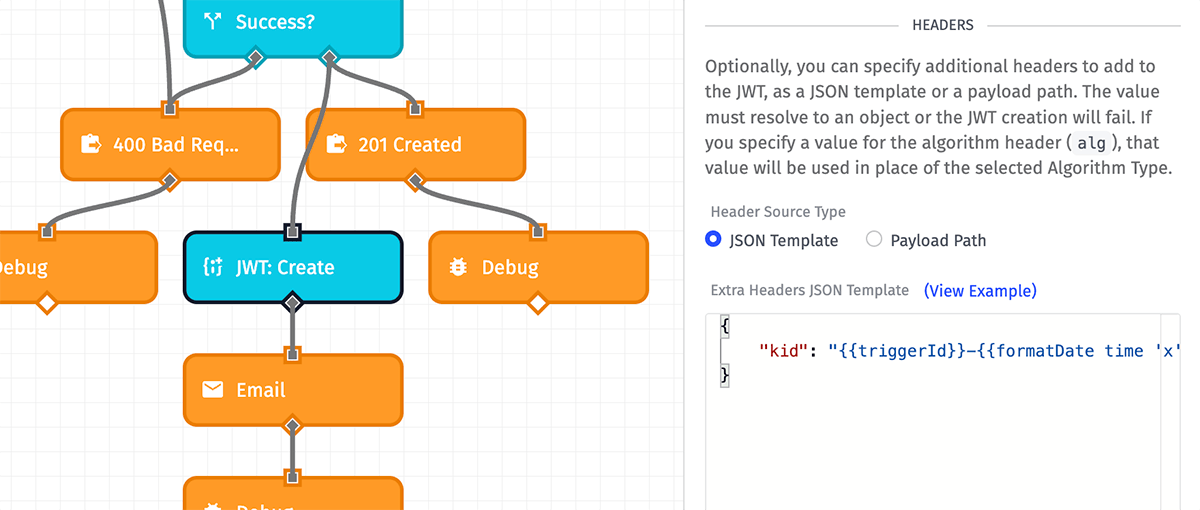This screenshot has height=510, width=1200.
Task: Click the input connector atop bottom cut-off node
Action: tap(293, 478)
